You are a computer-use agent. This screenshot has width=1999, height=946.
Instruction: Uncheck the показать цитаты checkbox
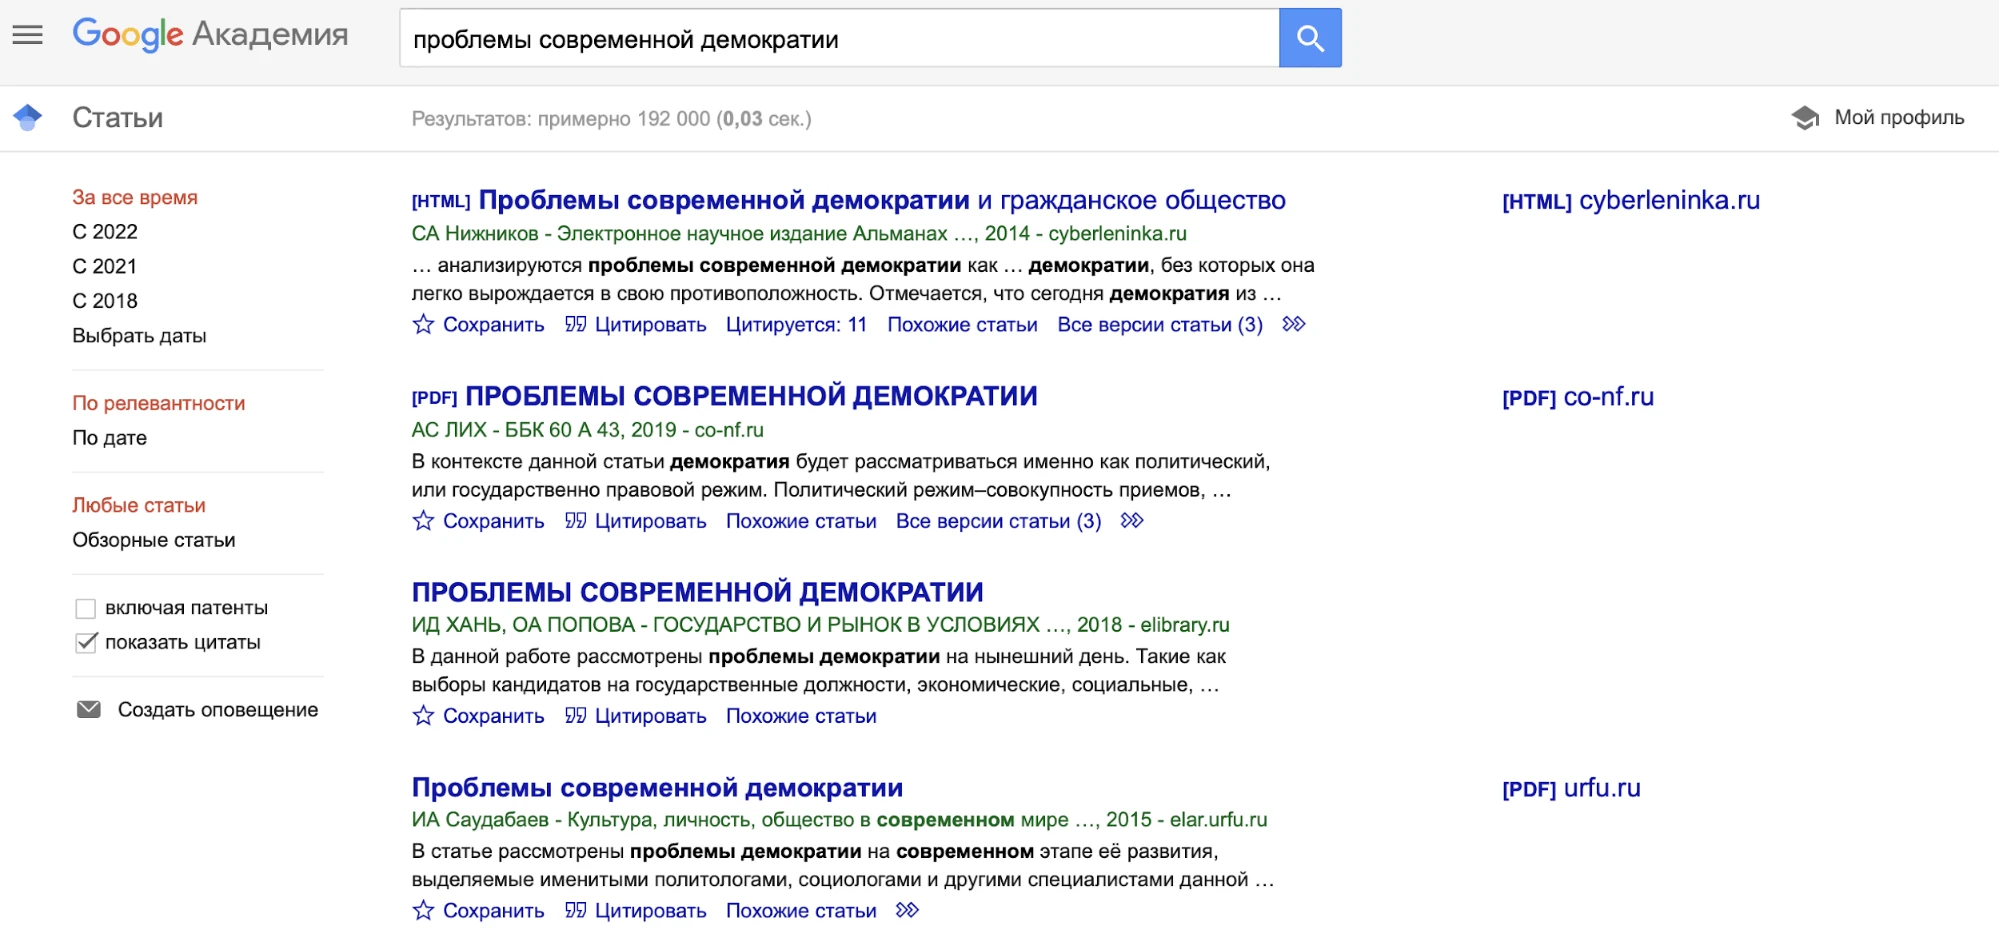(86, 643)
